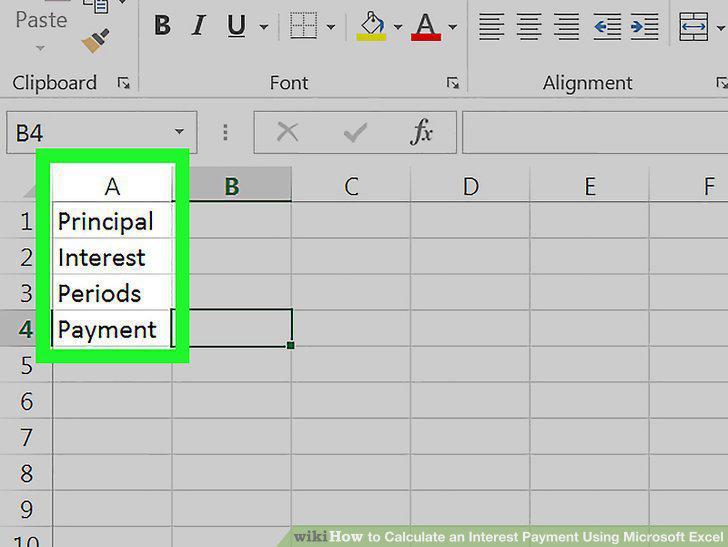728x547 pixels.
Task: Select cell containing Interest
Action: pos(112,257)
